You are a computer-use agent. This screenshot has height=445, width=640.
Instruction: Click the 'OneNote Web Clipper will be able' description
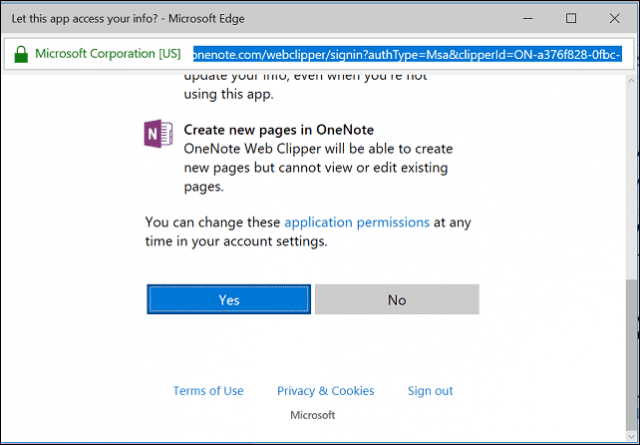click(318, 167)
